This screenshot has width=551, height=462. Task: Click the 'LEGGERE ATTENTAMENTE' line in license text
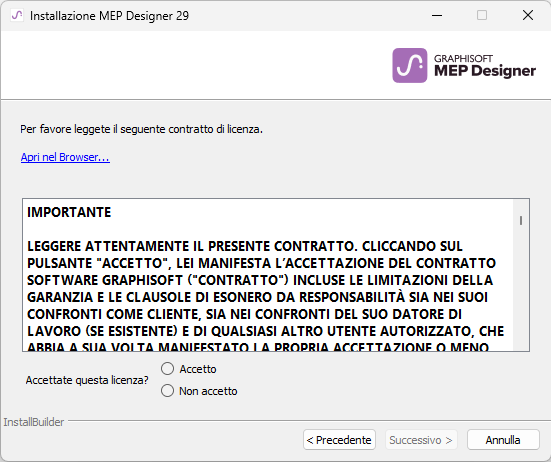click(x=245, y=246)
